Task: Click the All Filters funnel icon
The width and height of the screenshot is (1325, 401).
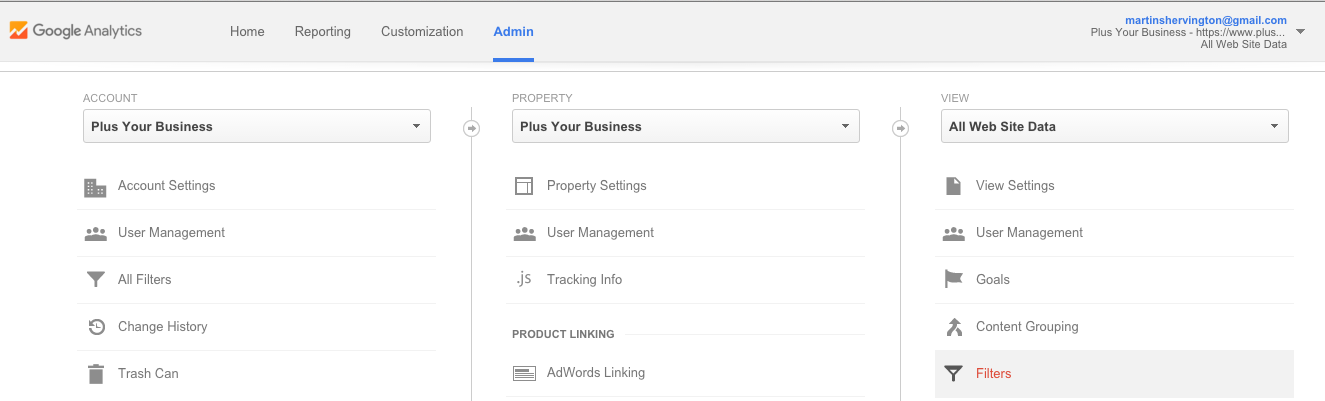Action: [95, 280]
